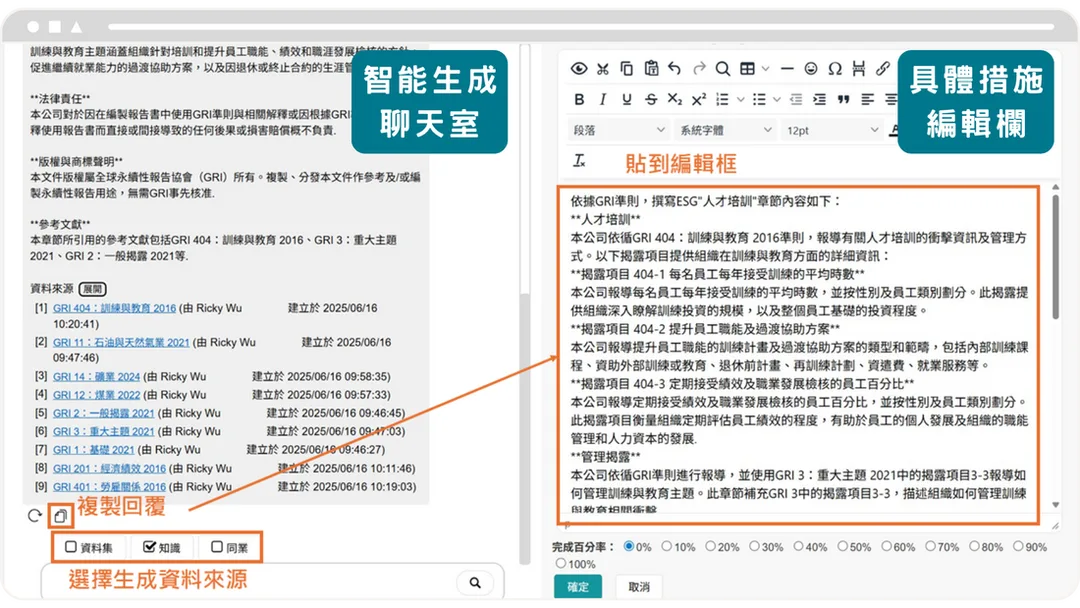
Task: Click the scissors cut icon
Action: [603, 68]
